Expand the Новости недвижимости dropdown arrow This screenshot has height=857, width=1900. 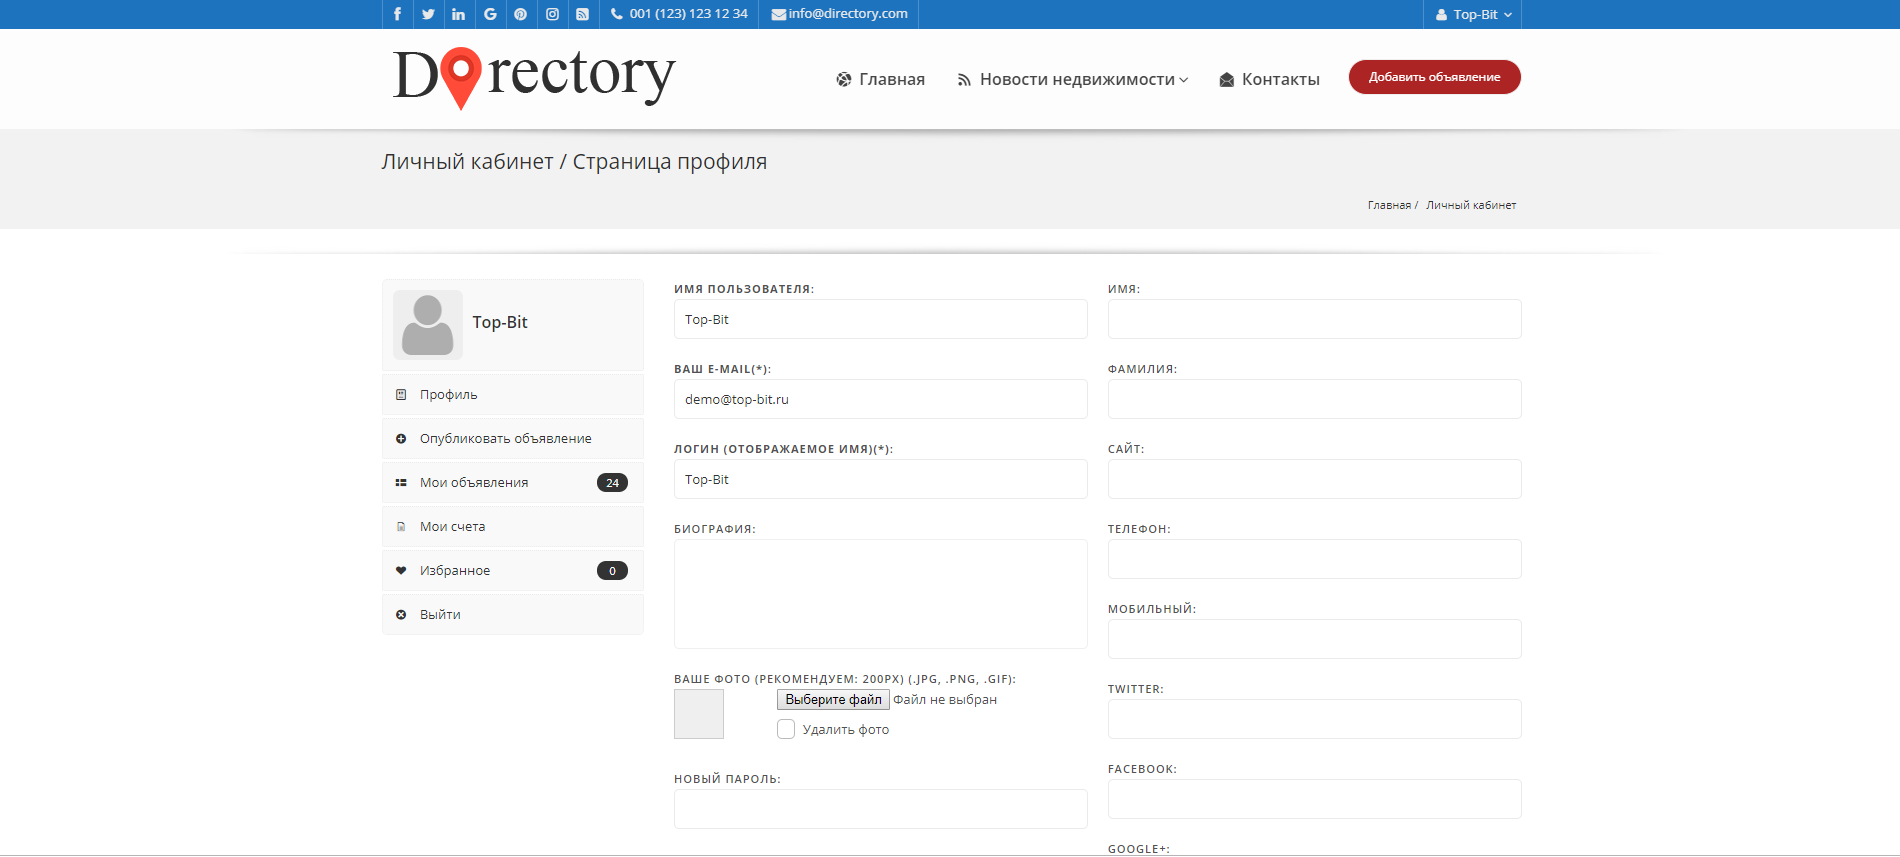click(1184, 80)
